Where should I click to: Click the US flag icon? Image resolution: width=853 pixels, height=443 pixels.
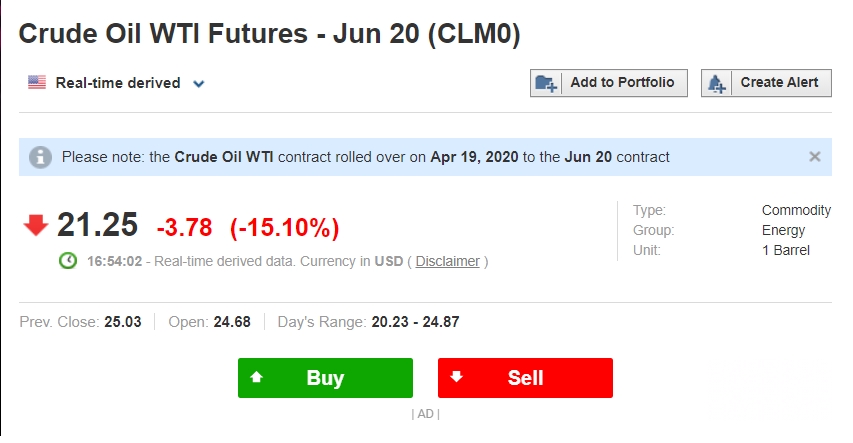[x=37, y=82]
